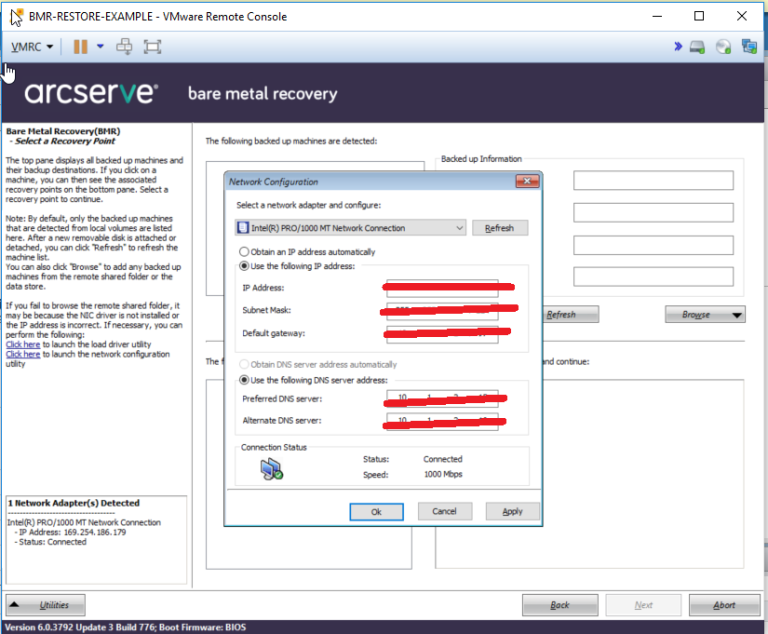
Task: Click the '1 Network Adapter(s) Detected' heading
Action: coord(74,503)
